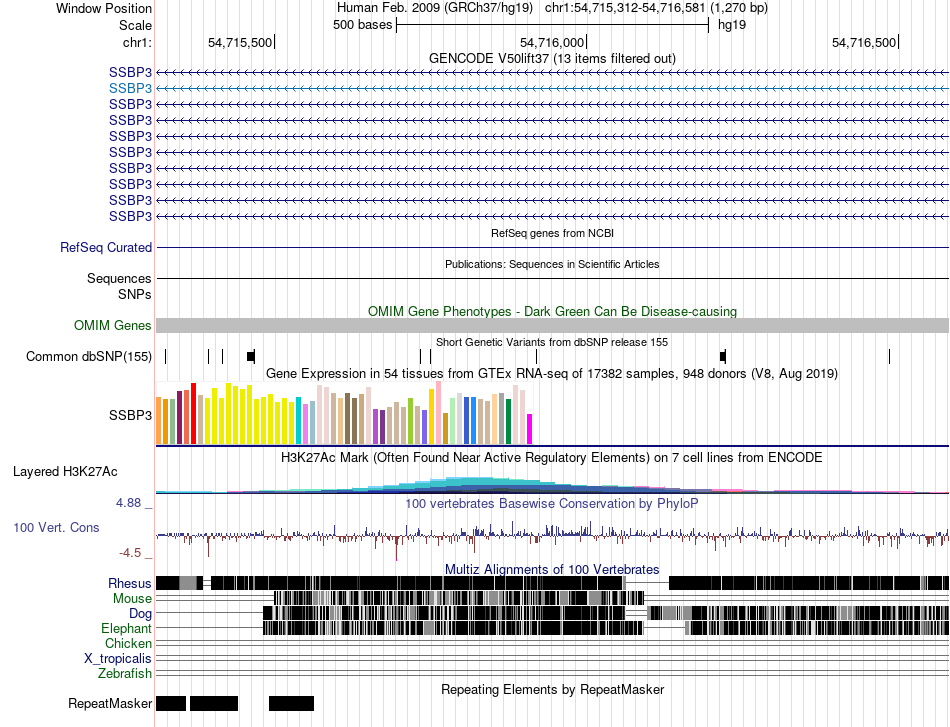Select the isolated third RepeatMasker block
Viewport: 950px width, 727px height.
291,703
